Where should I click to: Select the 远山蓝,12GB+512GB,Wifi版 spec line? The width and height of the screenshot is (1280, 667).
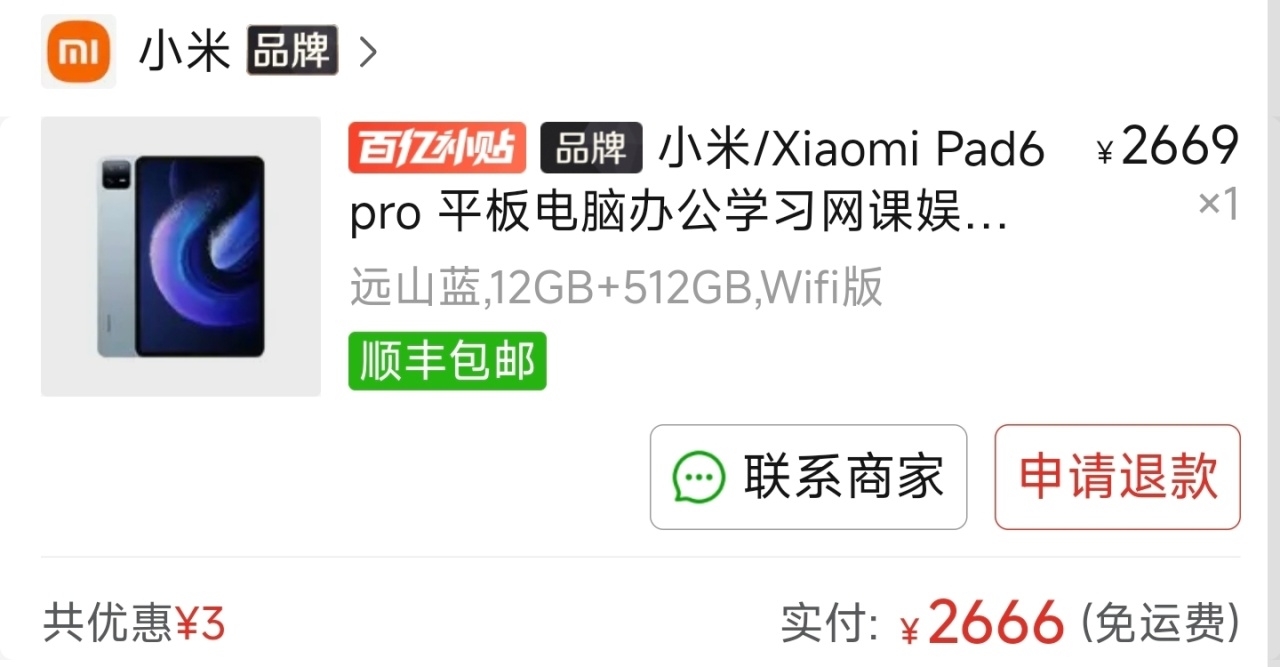pyautogui.click(x=616, y=288)
